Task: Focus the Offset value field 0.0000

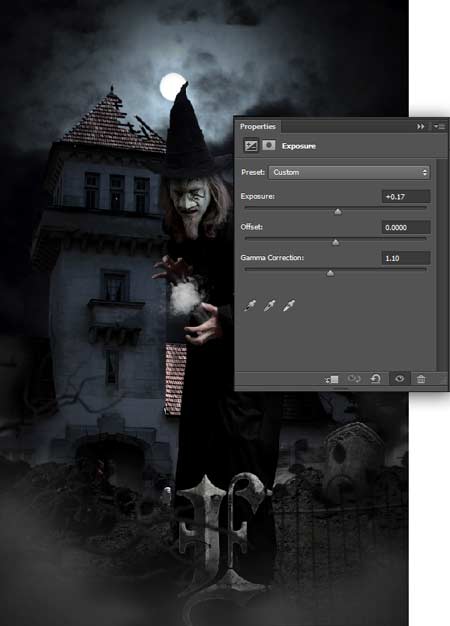Action: (406, 228)
